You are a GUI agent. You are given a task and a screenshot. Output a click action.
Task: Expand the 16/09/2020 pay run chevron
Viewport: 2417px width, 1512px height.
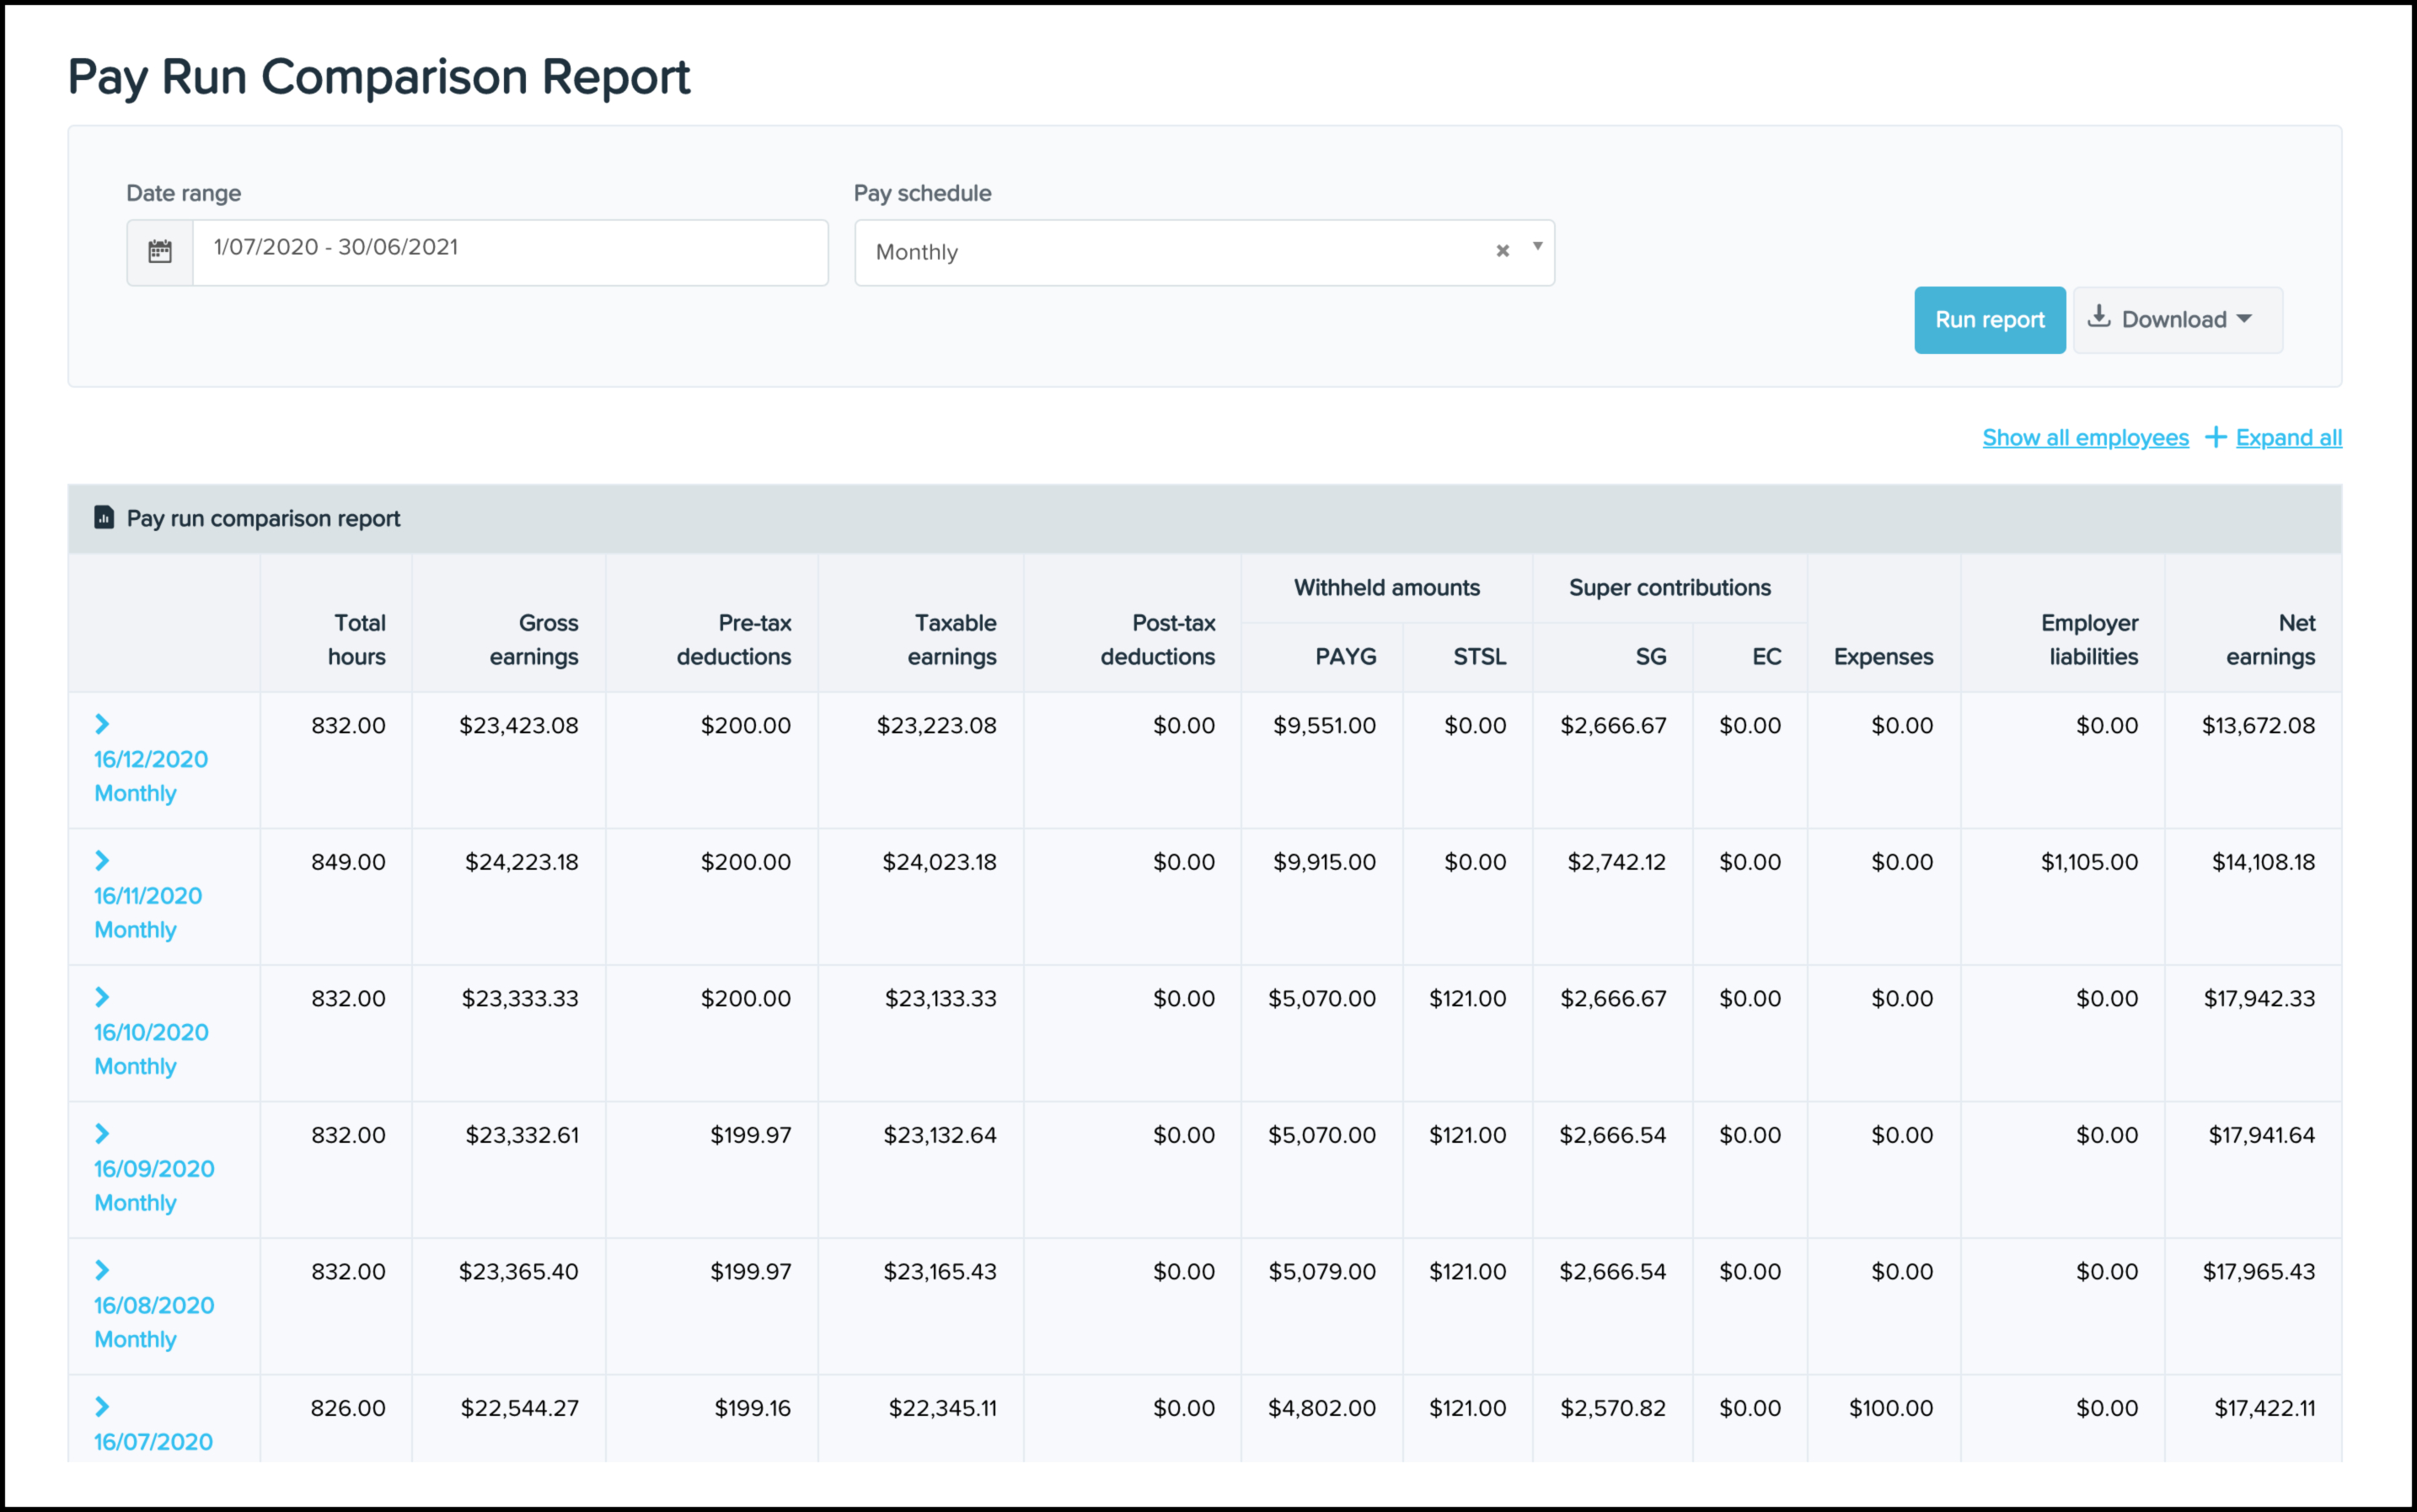(x=102, y=1133)
